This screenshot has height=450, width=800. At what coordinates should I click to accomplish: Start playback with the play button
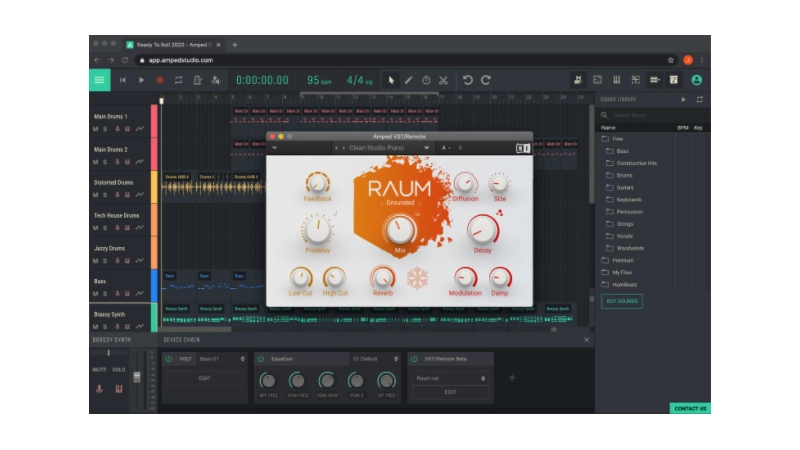click(141, 80)
